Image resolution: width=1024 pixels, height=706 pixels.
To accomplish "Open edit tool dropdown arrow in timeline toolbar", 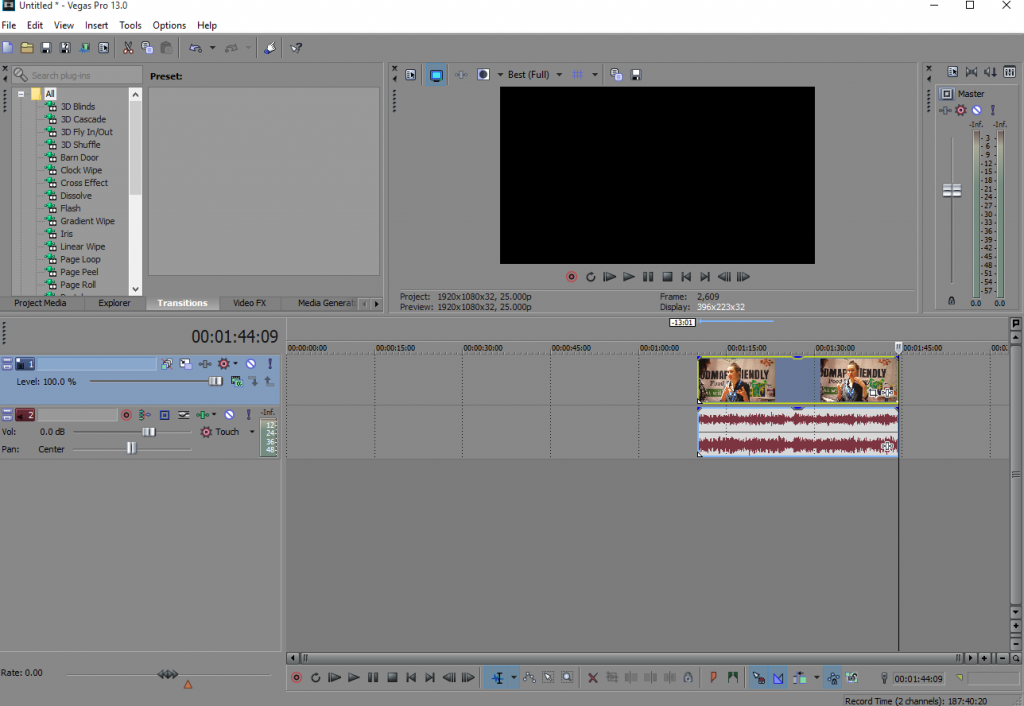I will [513, 678].
